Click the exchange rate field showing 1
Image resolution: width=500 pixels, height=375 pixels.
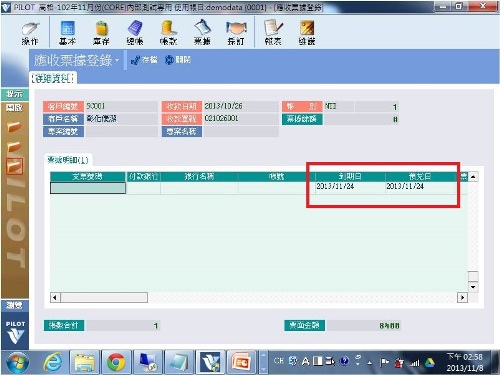377,107
